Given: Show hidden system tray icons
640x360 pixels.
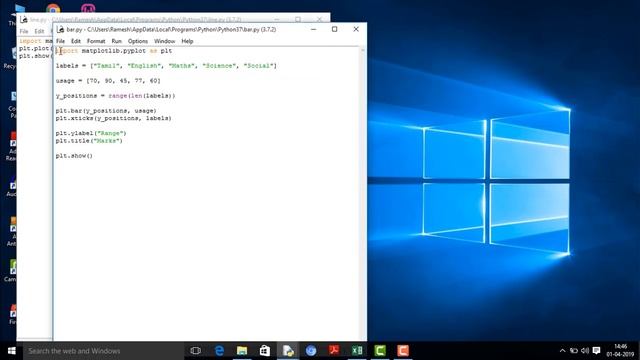Looking at the screenshot, I should 562,351.
